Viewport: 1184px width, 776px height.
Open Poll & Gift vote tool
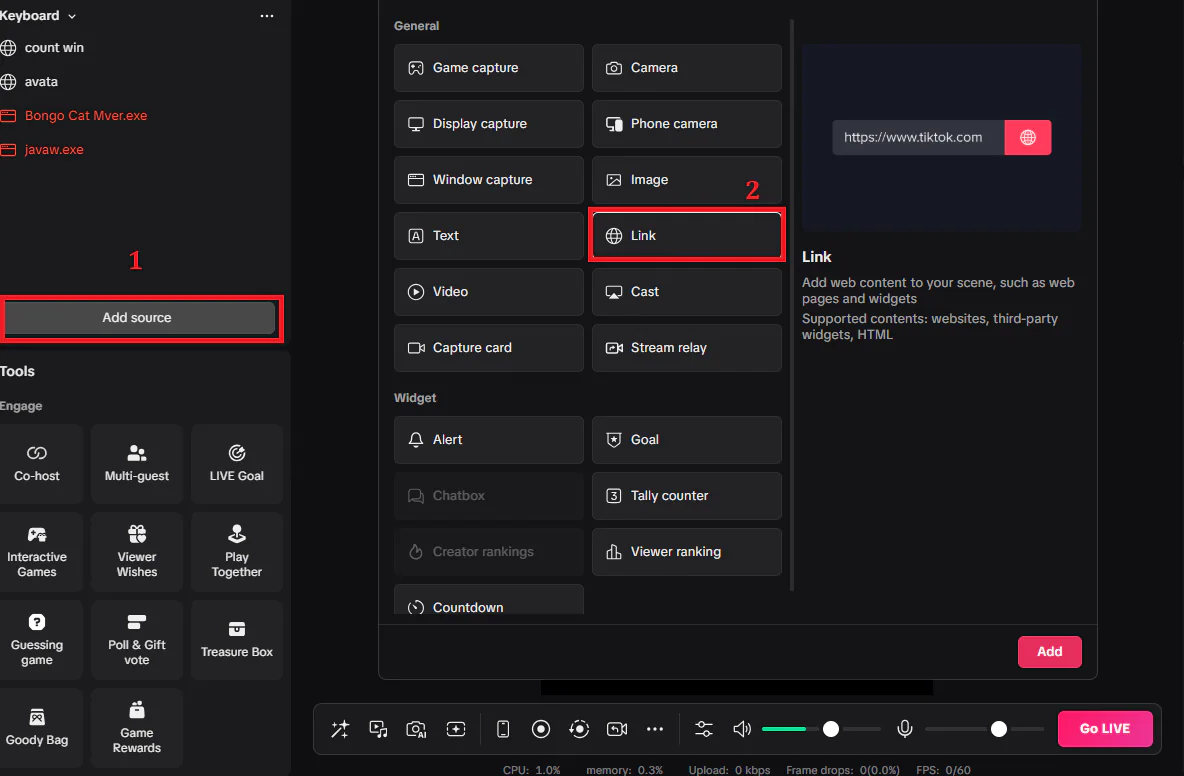[x=137, y=639]
